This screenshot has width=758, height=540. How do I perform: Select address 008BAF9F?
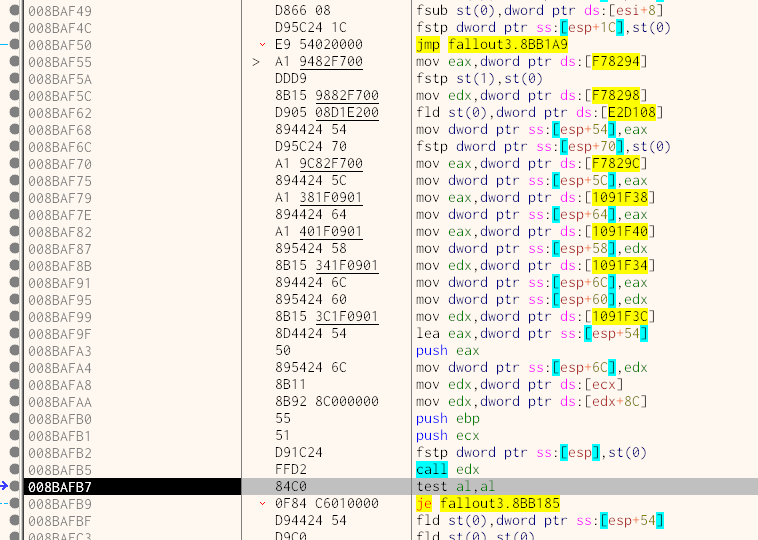(60, 334)
